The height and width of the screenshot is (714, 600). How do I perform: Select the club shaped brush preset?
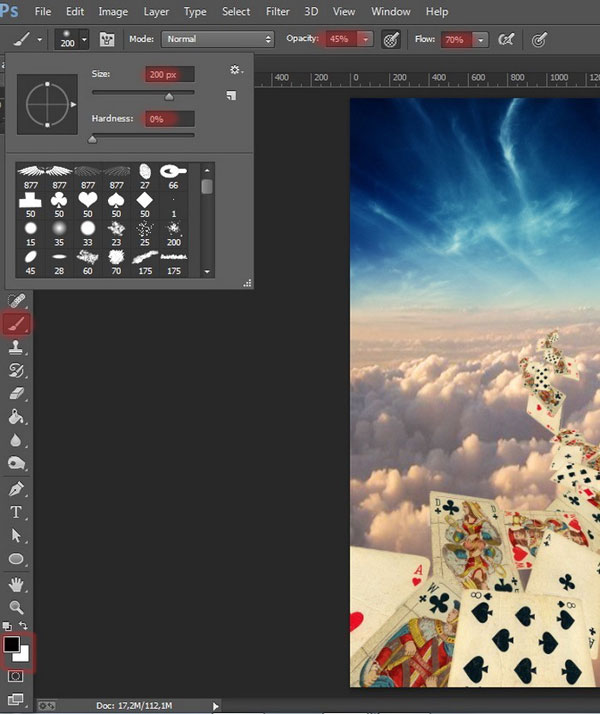click(59, 204)
